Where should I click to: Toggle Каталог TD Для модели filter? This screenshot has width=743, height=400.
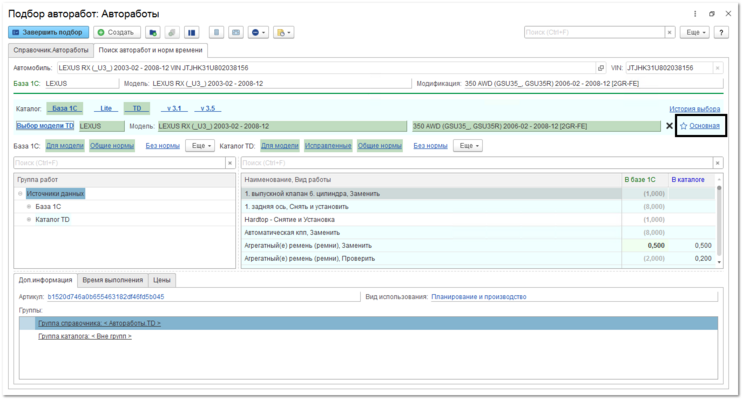[280, 145]
